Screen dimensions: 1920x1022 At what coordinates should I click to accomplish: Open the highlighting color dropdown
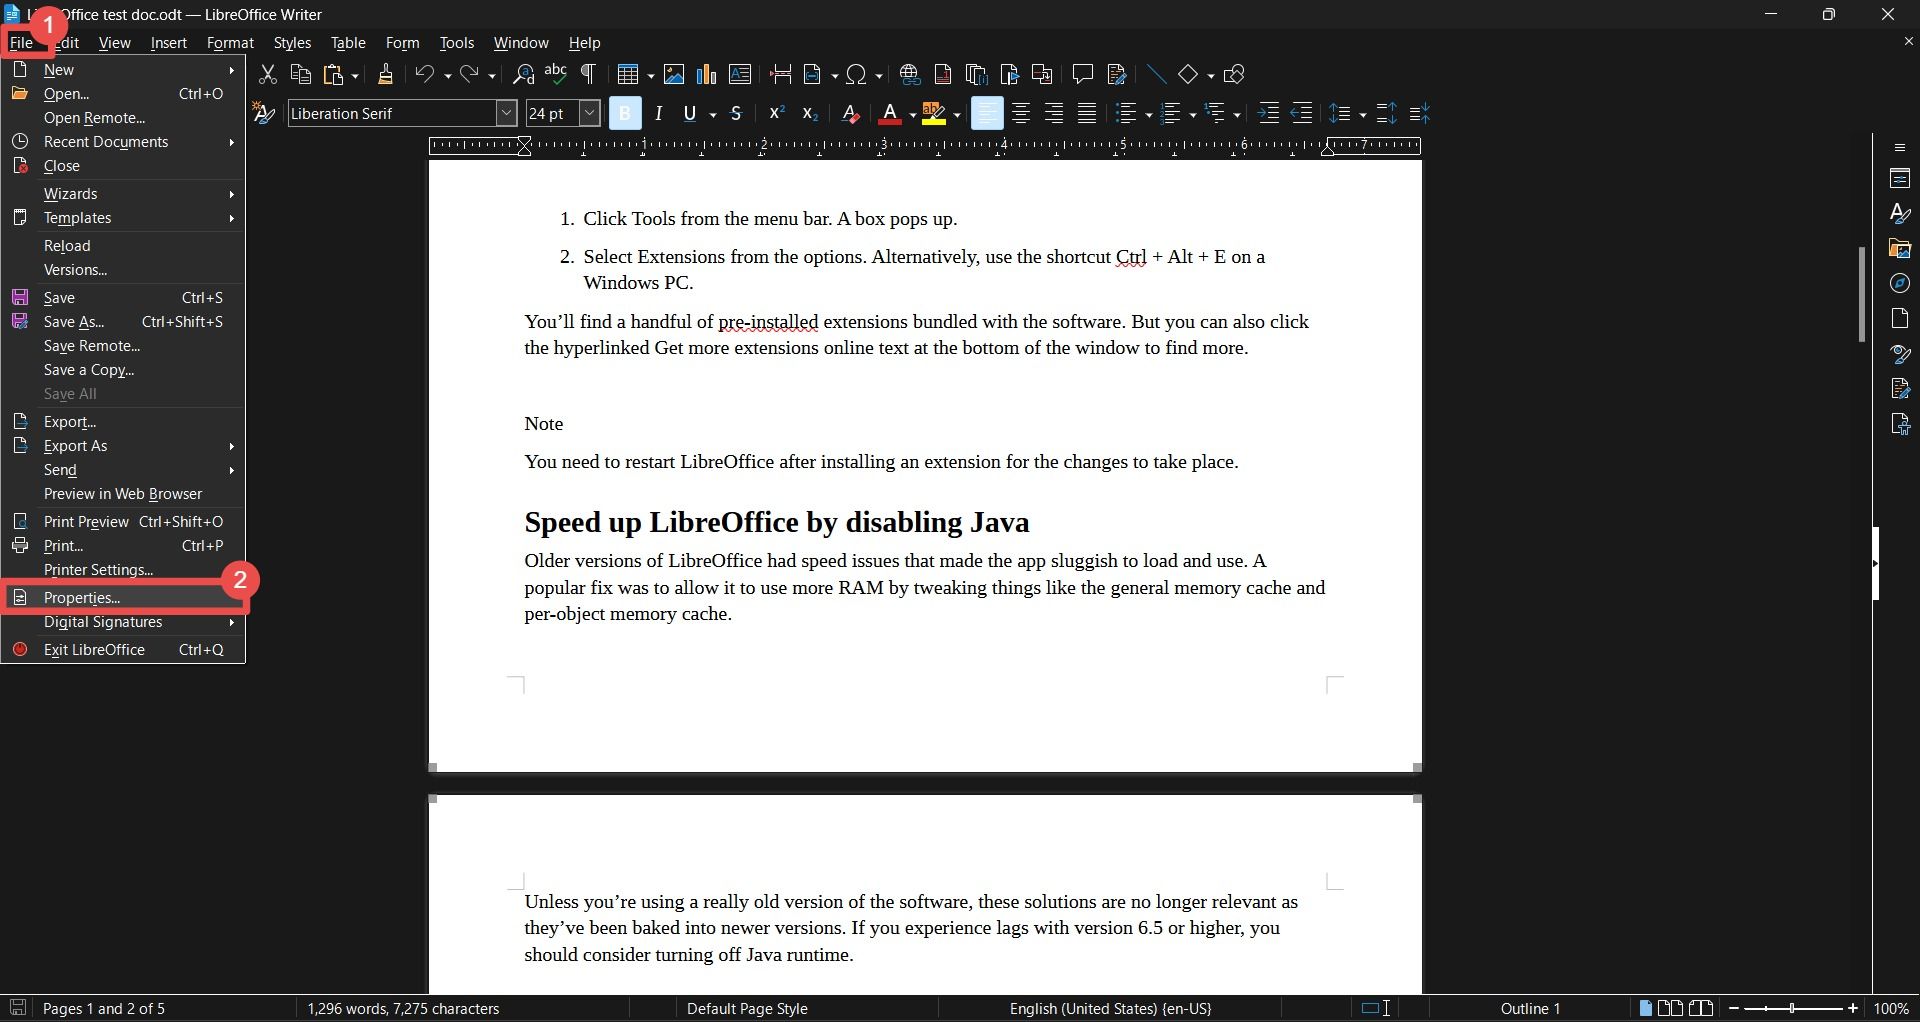[x=957, y=113]
